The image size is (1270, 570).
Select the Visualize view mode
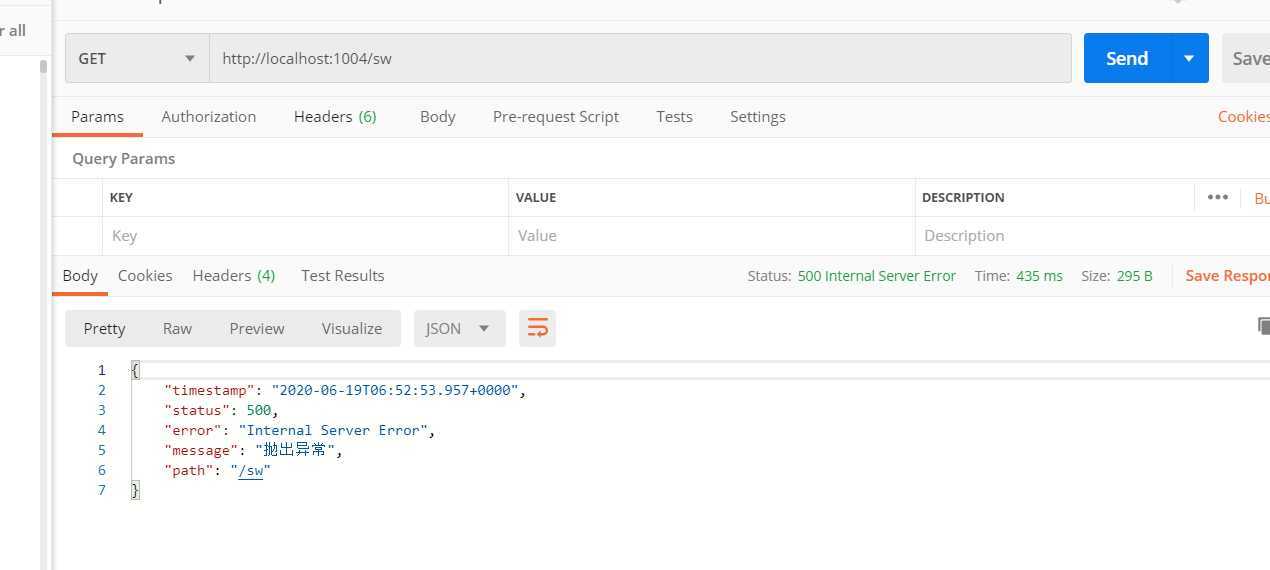(352, 328)
